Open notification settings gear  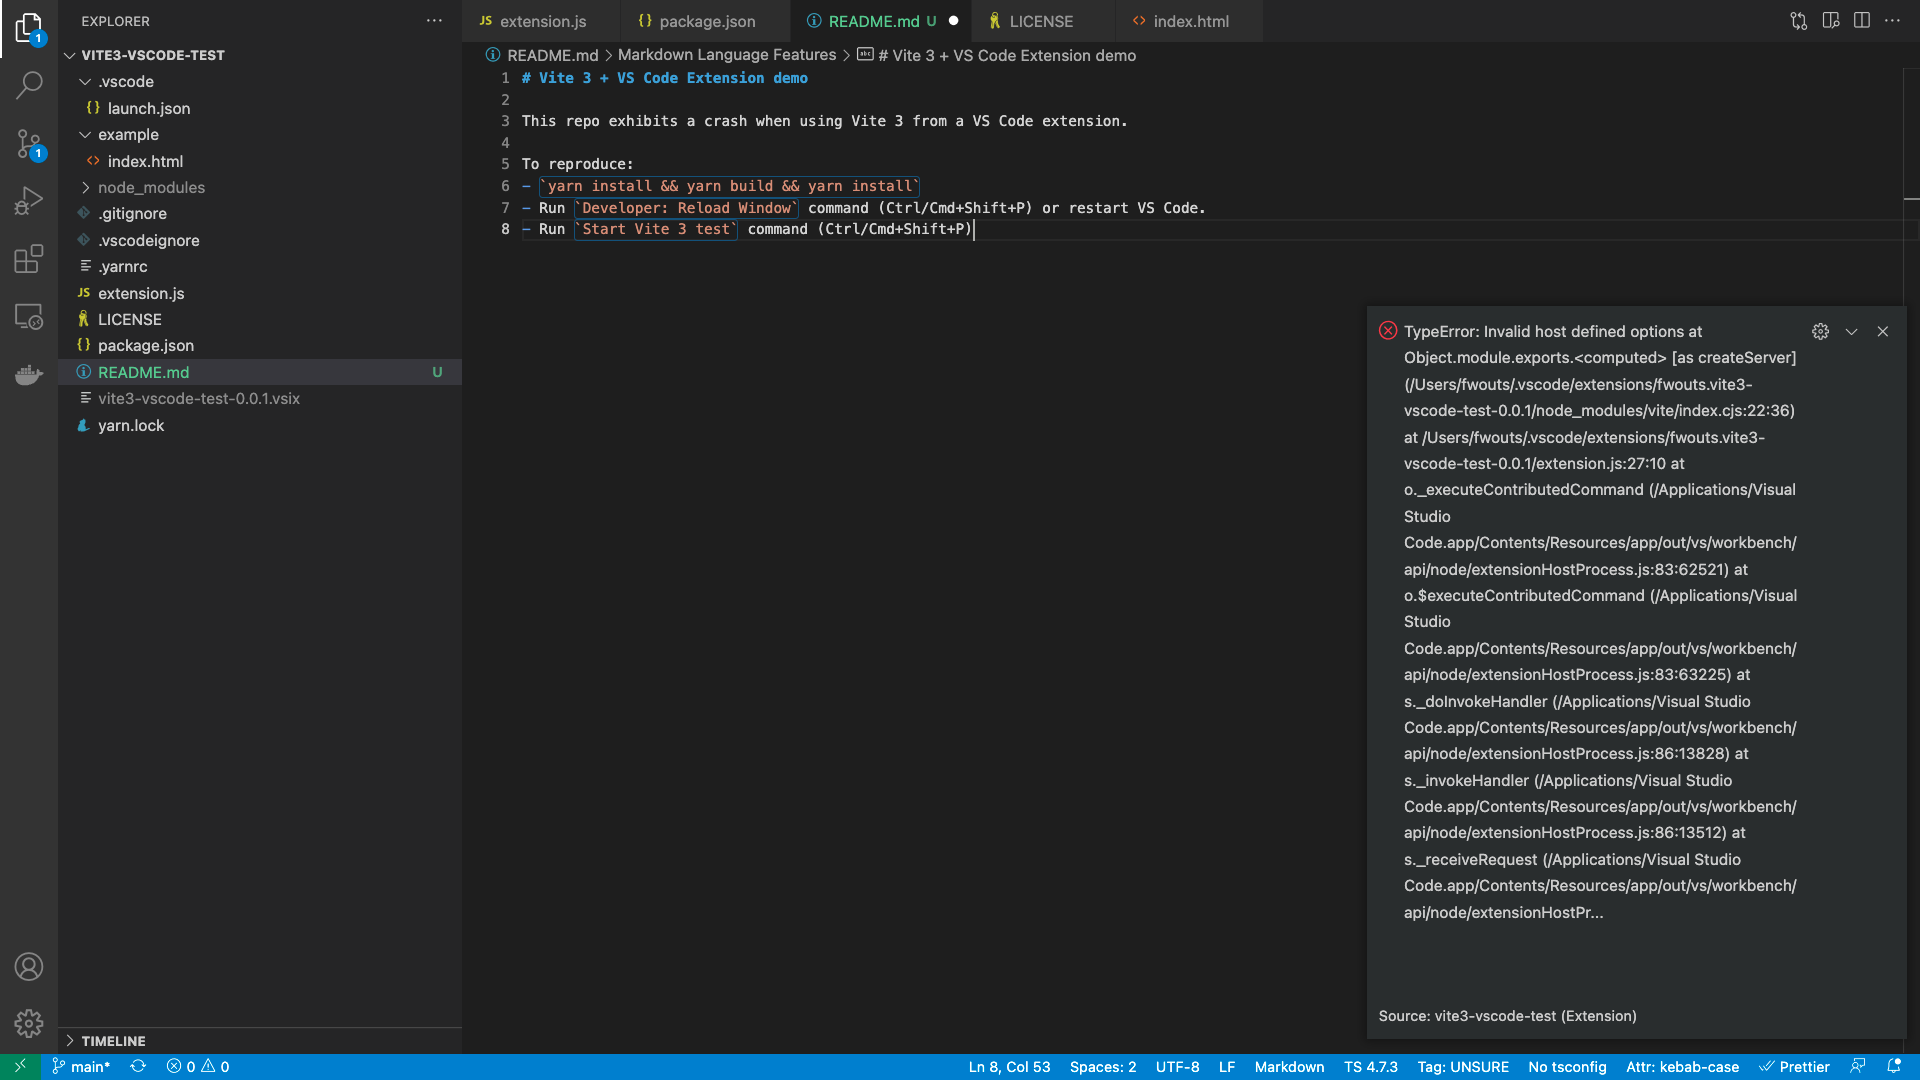[1820, 331]
